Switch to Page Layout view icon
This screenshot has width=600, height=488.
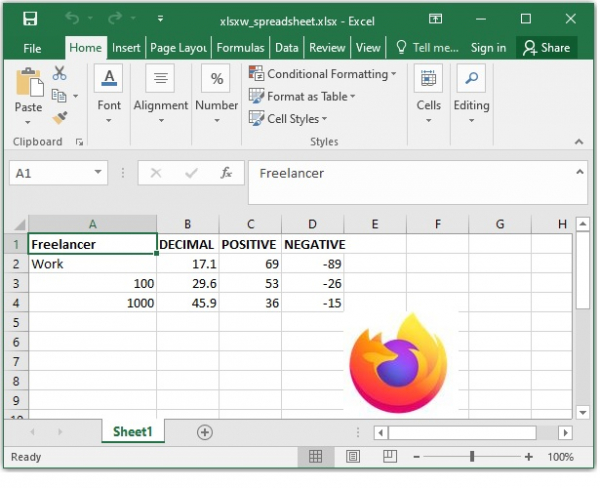[352, 456]
